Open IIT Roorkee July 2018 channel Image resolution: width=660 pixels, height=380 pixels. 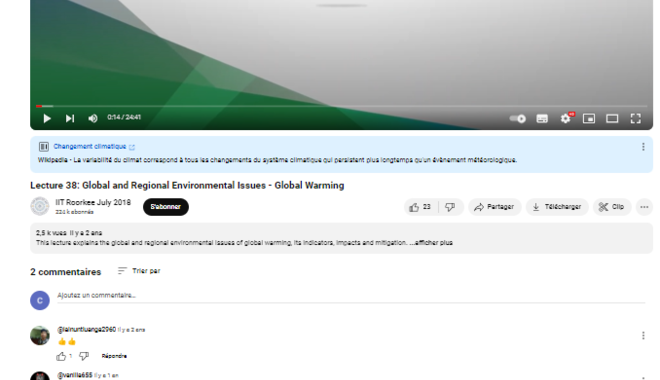(x=93, y=202)
